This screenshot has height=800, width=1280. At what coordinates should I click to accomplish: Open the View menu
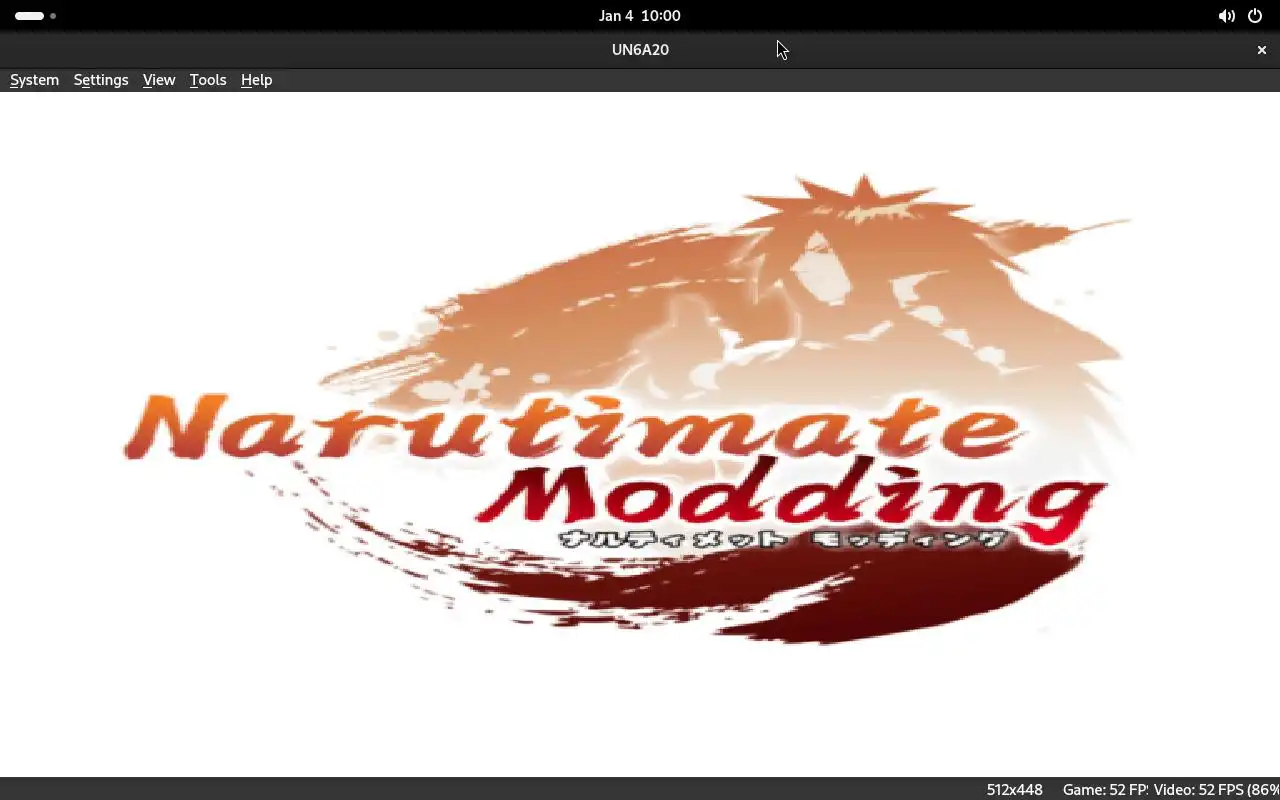[159, 80]
